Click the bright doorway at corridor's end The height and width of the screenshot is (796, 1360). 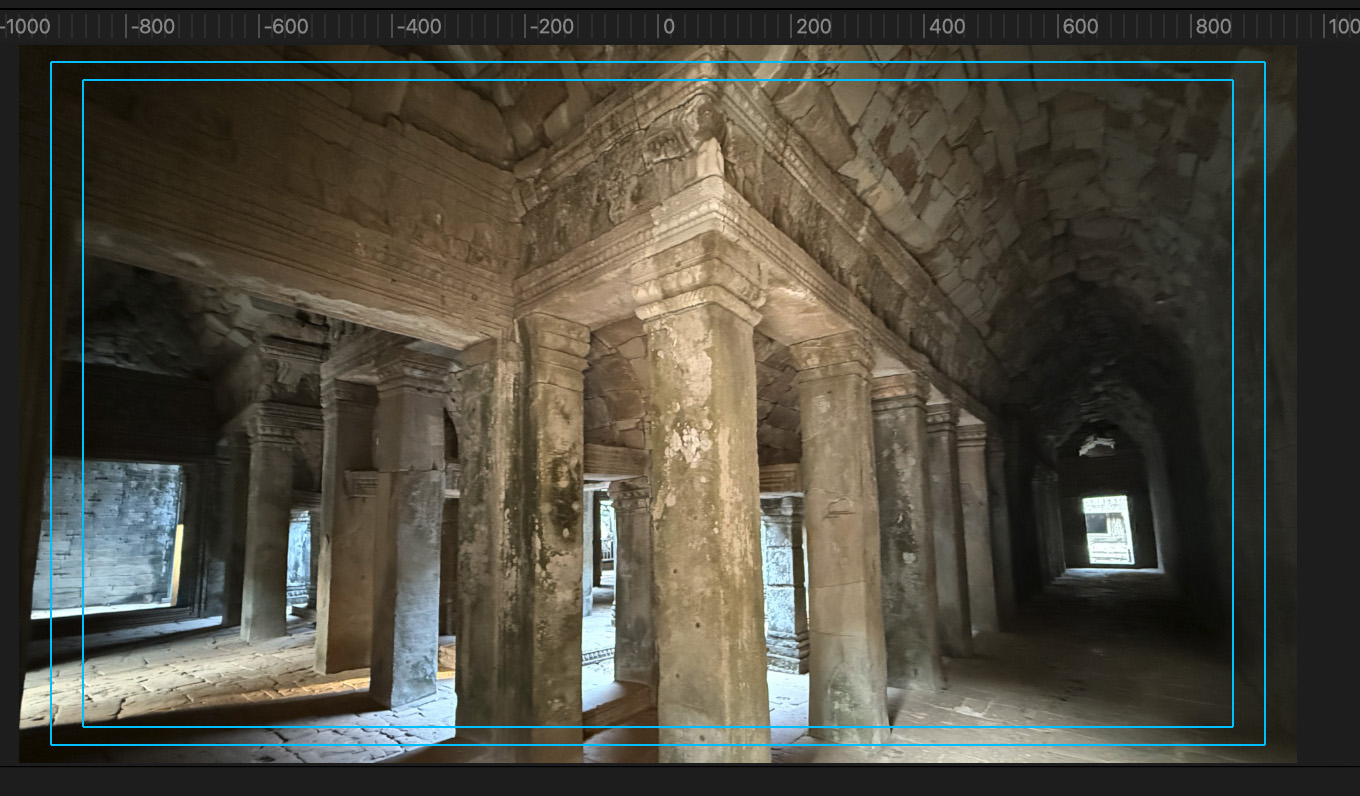click(1107, 530)
